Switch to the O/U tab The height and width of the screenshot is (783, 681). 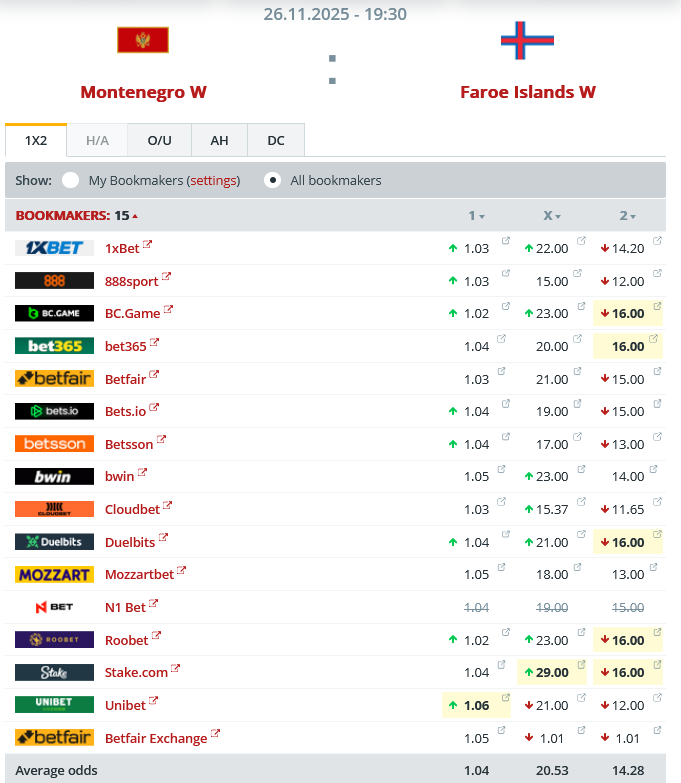coord(159,141)
